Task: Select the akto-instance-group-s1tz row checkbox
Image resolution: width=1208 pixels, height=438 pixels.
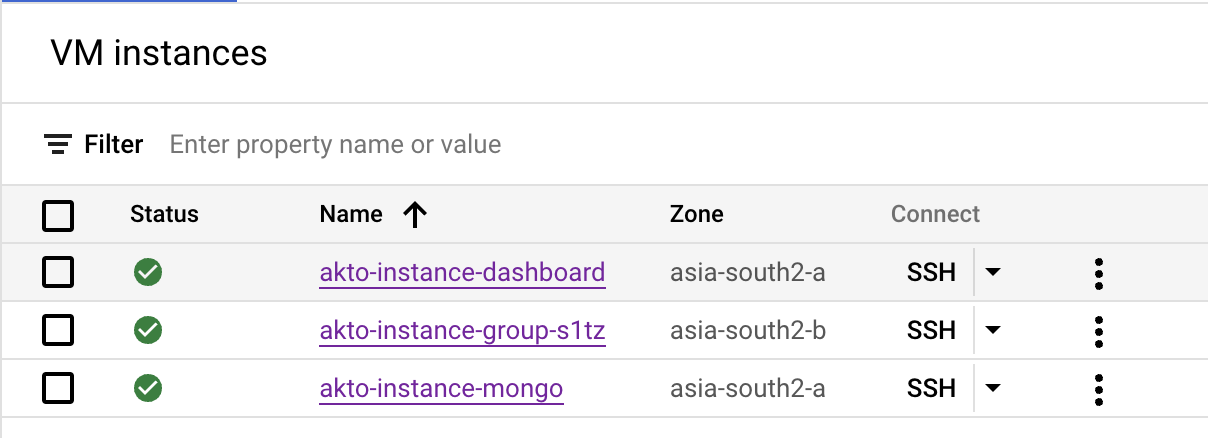Action: tap(58, 330)
